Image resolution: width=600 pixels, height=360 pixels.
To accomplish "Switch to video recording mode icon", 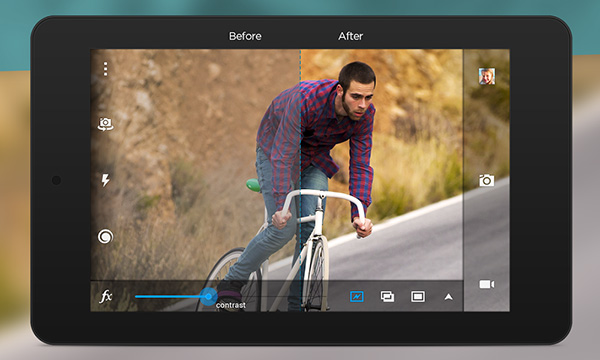I will (x=487, y=284).
